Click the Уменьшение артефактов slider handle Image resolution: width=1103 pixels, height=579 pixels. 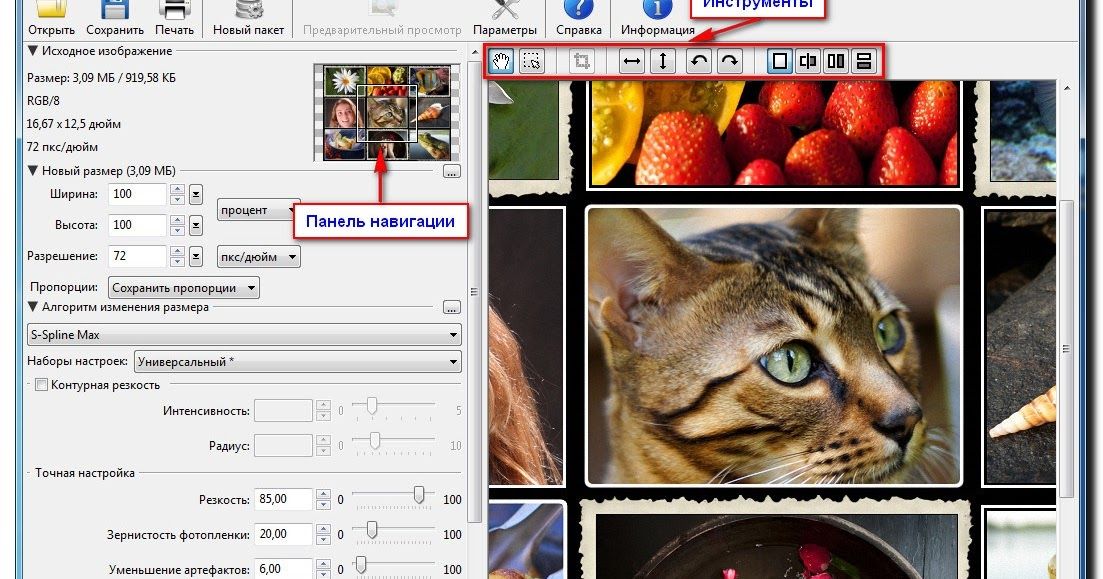(360, 565)
